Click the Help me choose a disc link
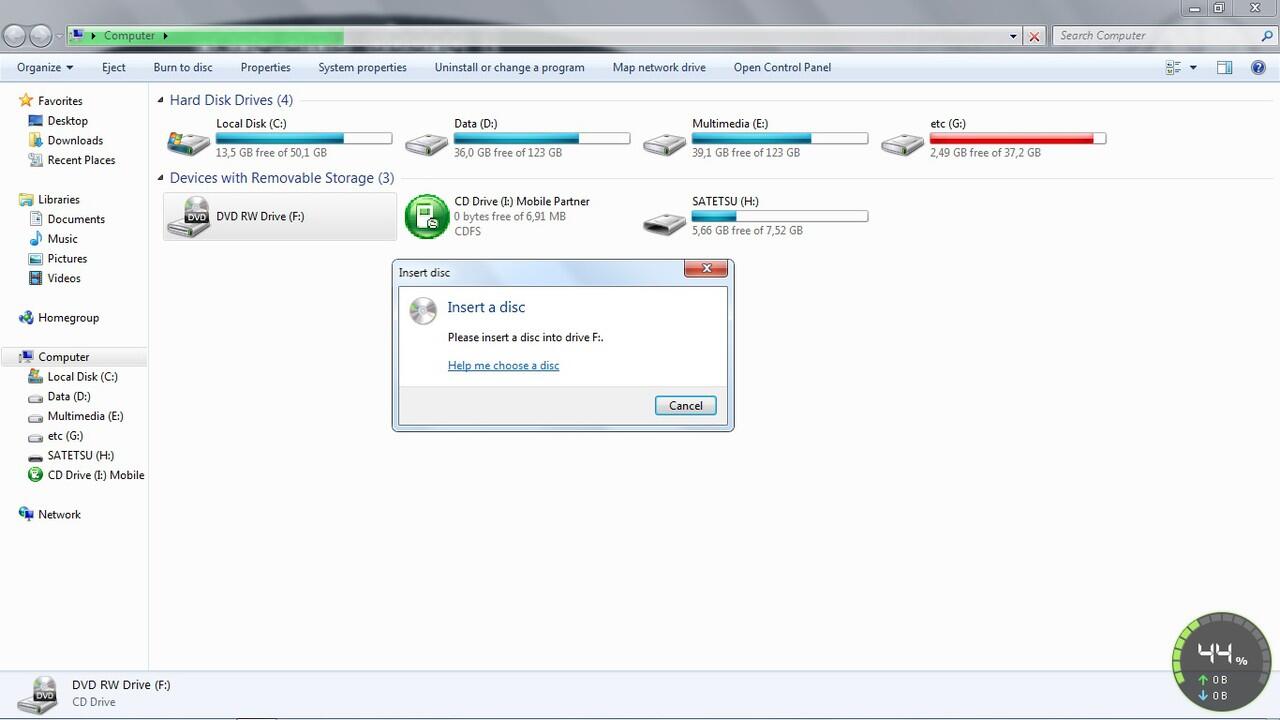 [x=503, y=365]
